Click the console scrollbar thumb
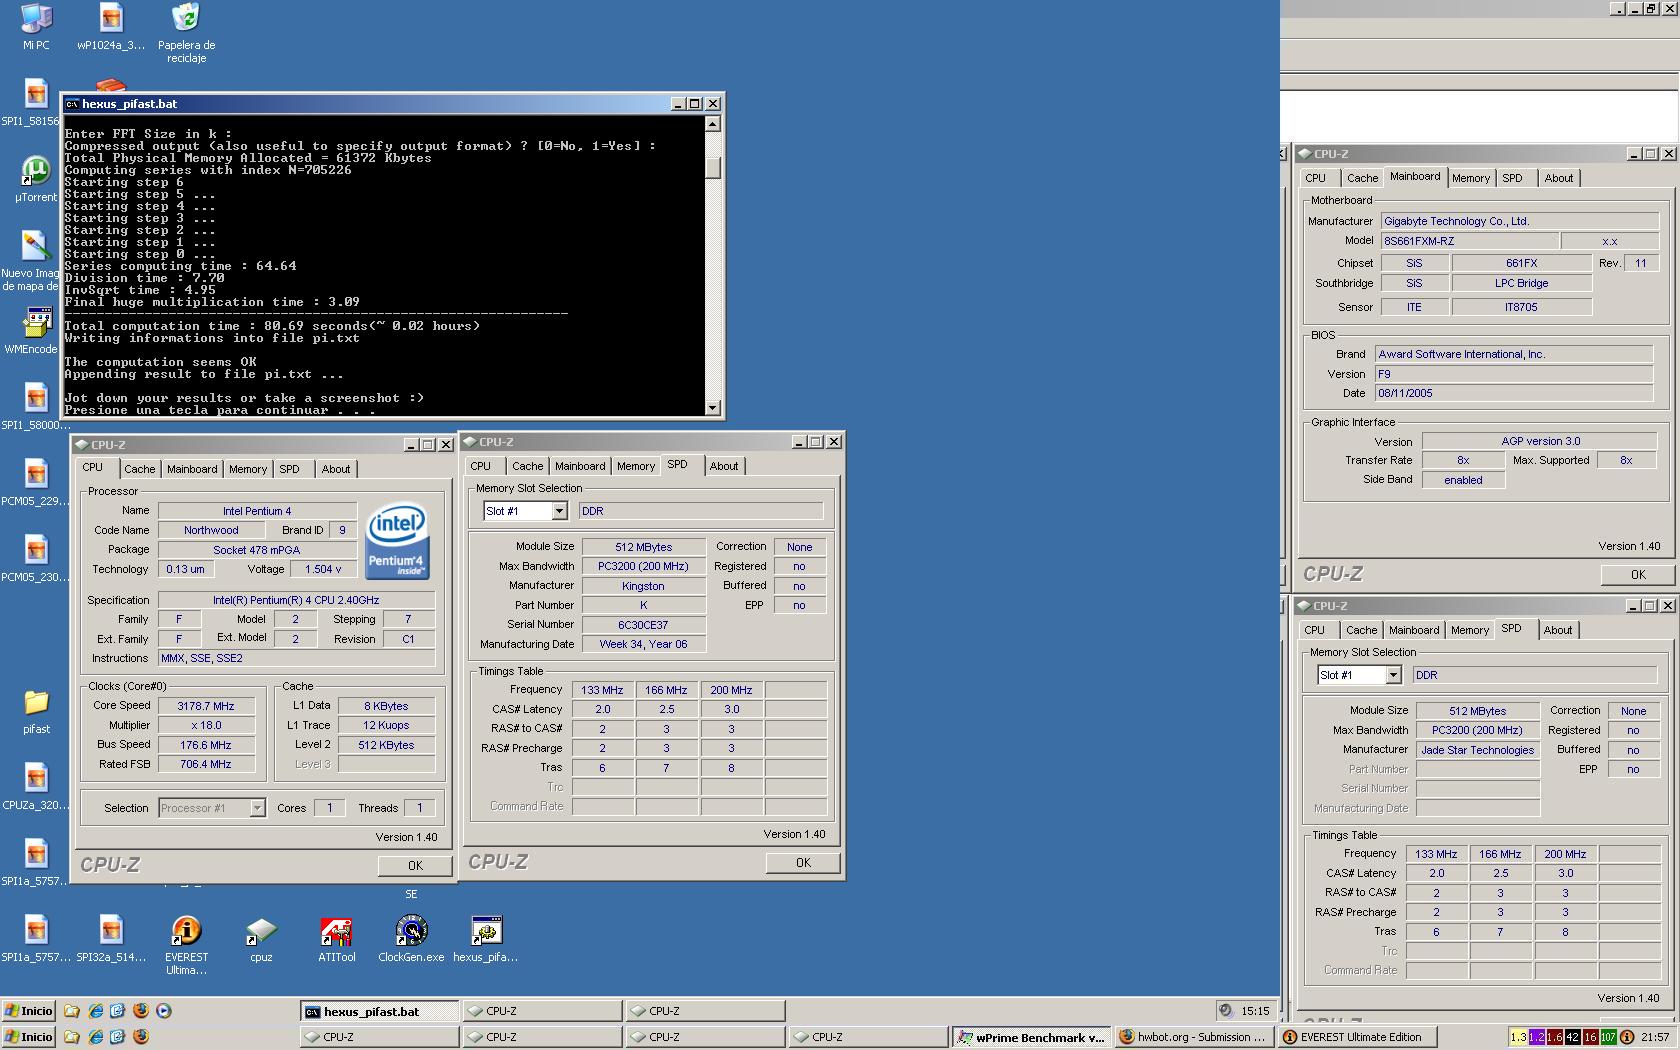This screenshot has width=1680, height=1050. click(713, 168)
